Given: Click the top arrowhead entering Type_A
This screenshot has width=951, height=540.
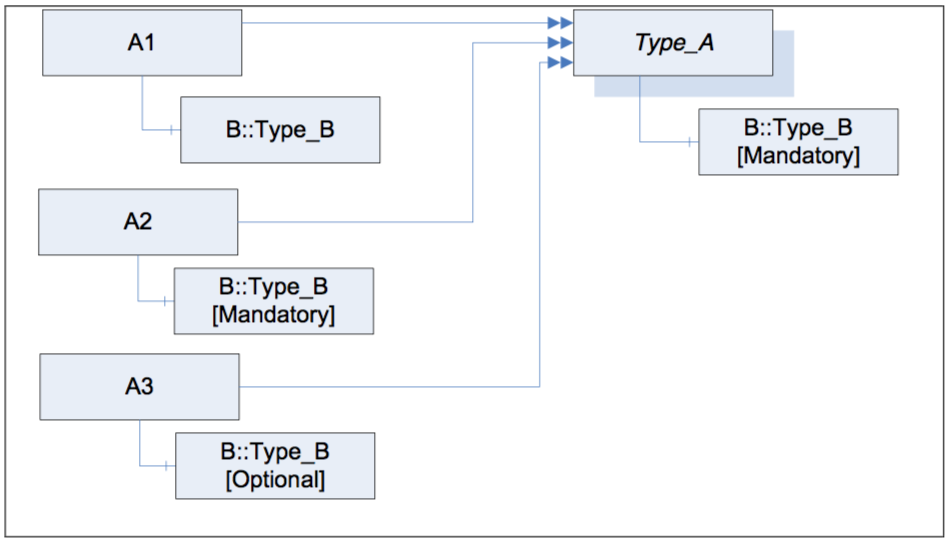Looking at the screenshot, I should pyautogui.click(x=565, y=22).
